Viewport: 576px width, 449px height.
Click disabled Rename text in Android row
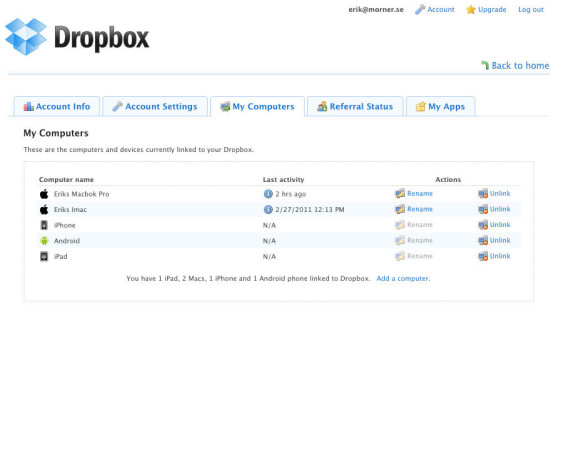pyautogui.click(x=420, y=240)
